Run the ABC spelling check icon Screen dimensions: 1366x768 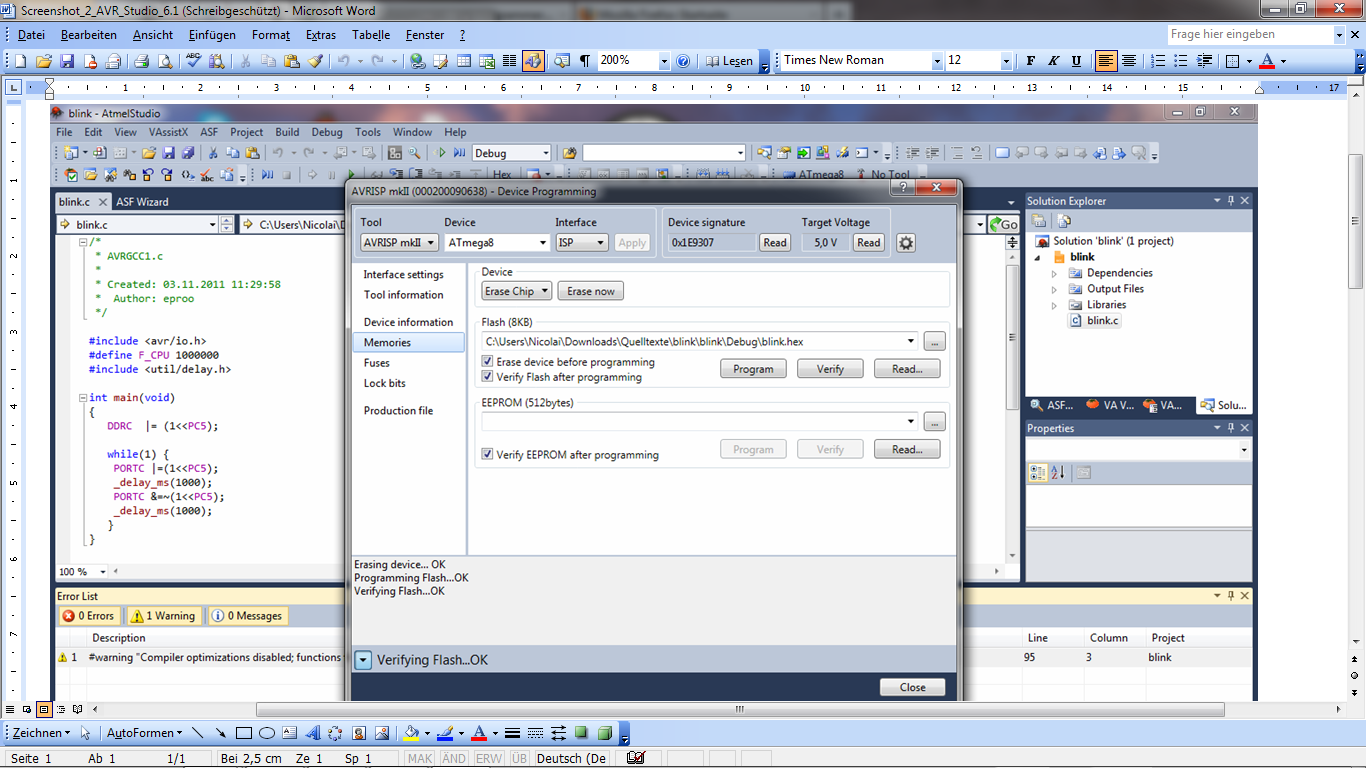(192, 61)
